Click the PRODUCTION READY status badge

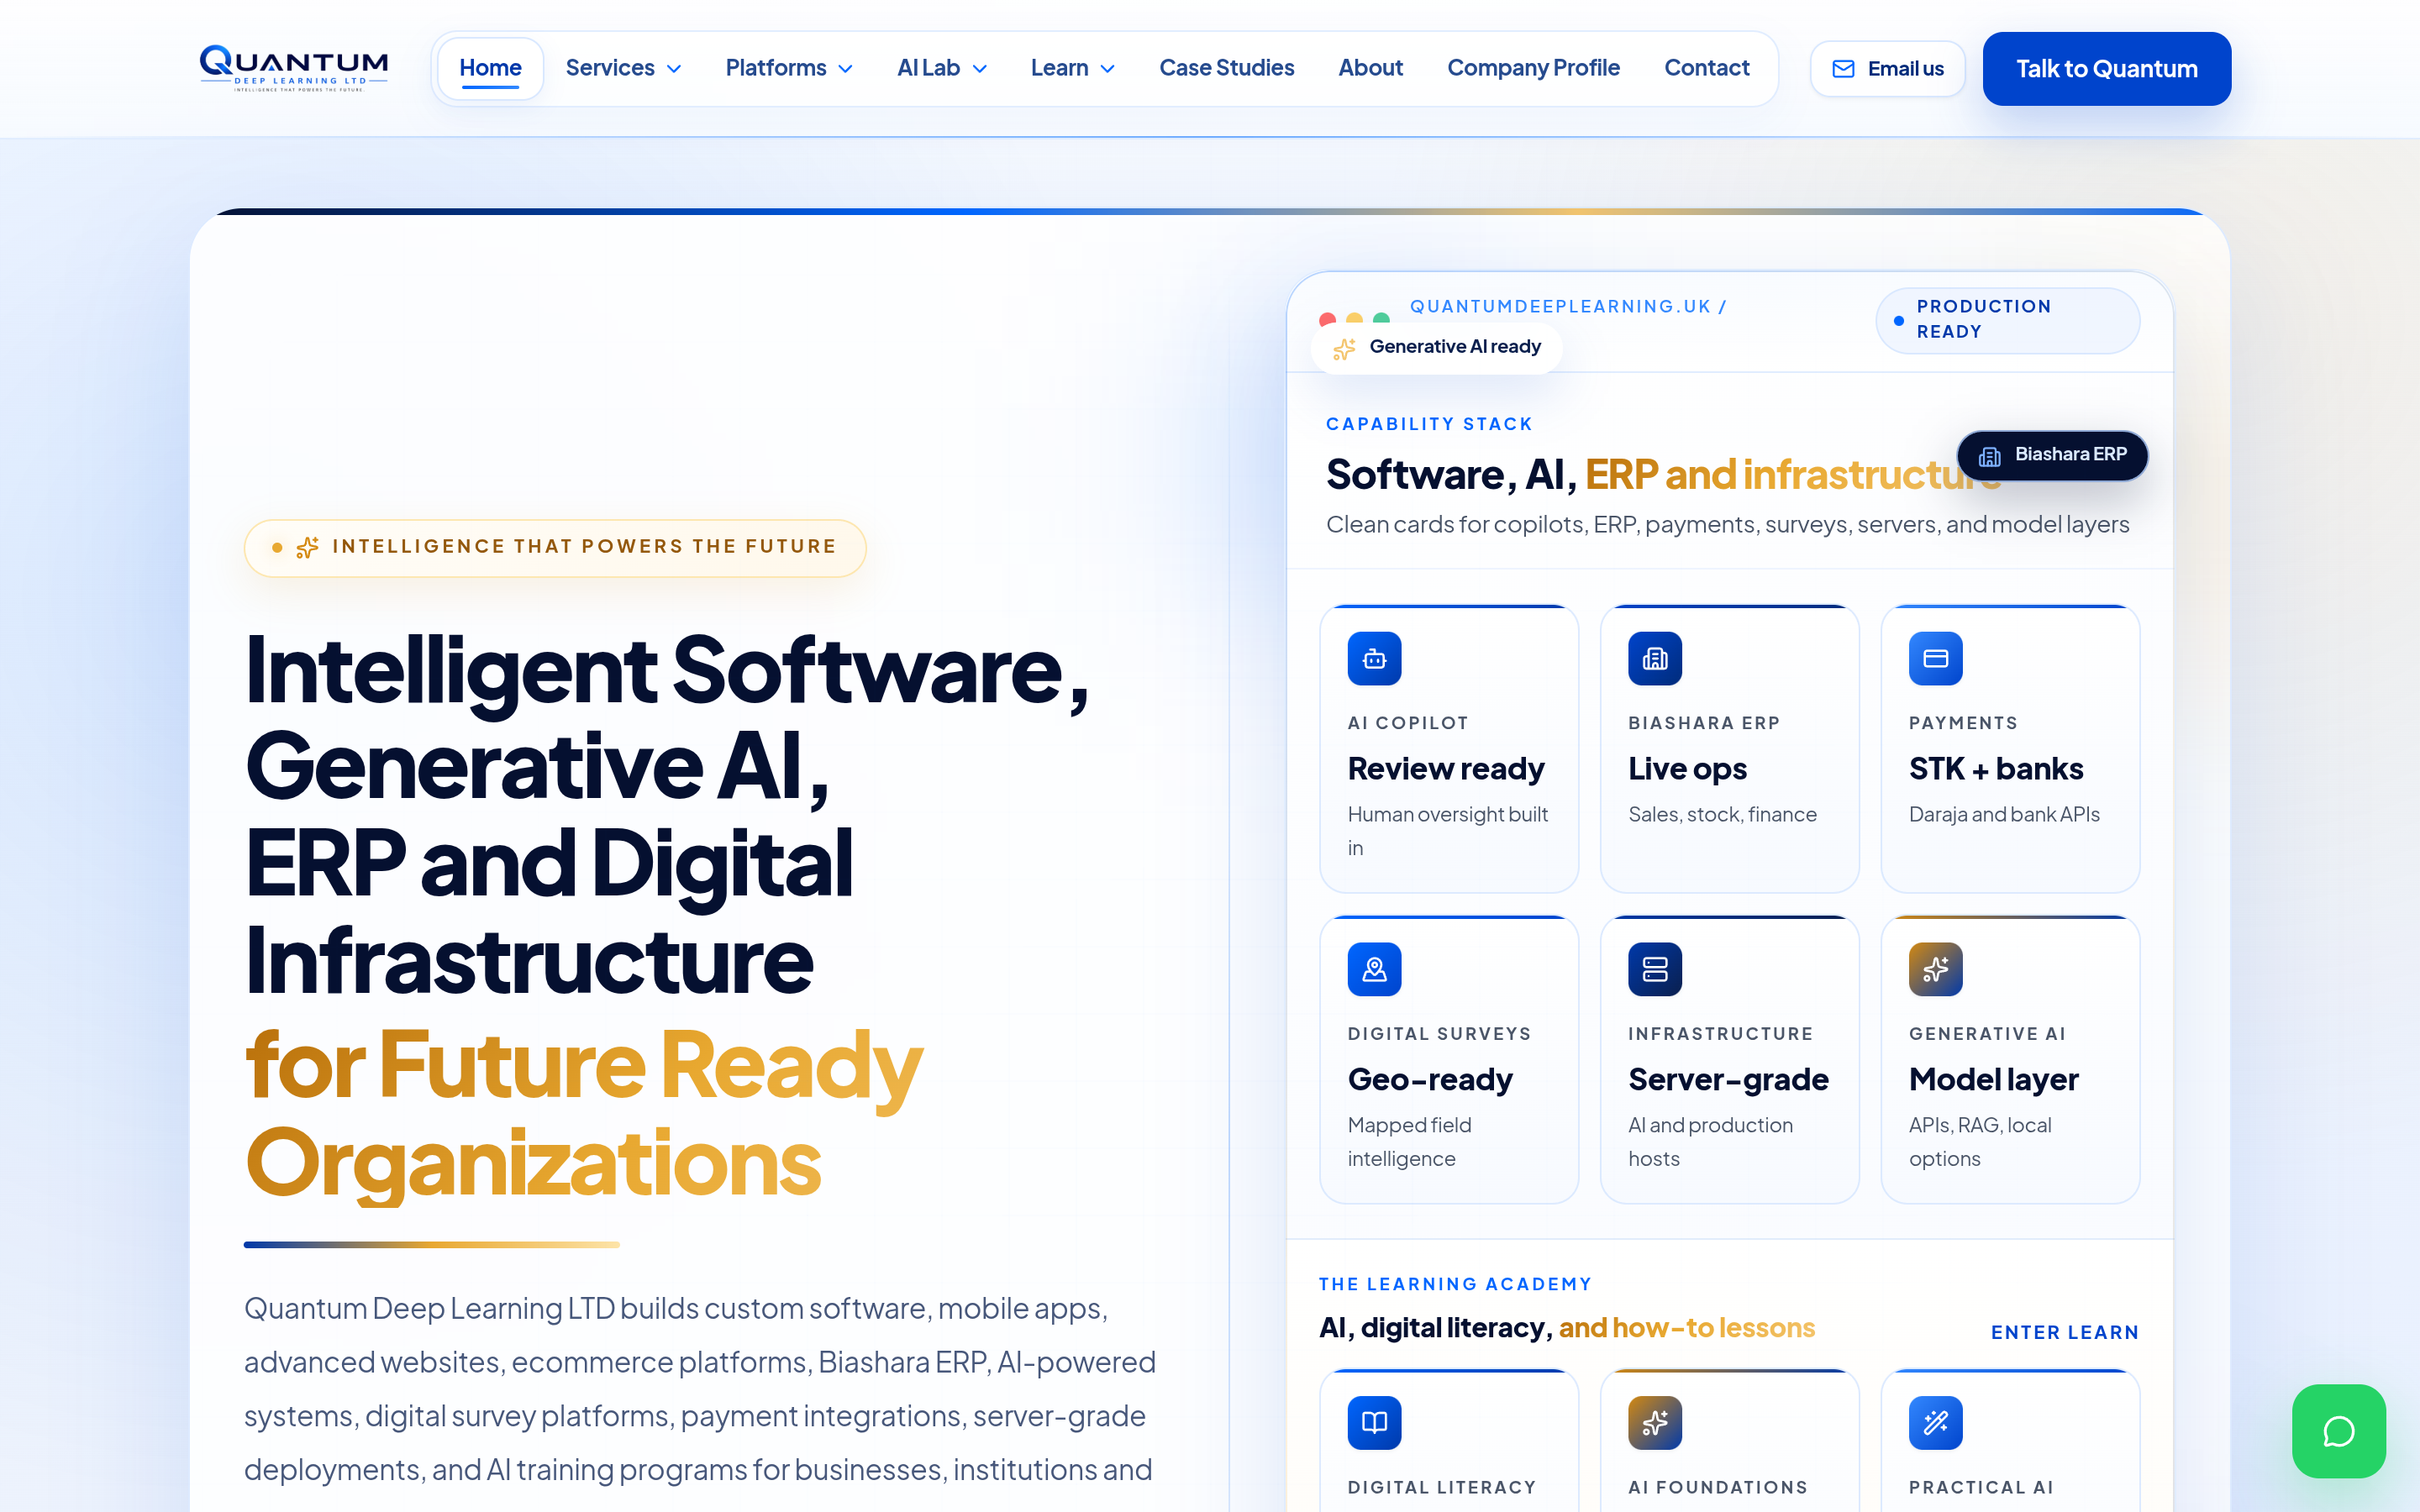2007,320
